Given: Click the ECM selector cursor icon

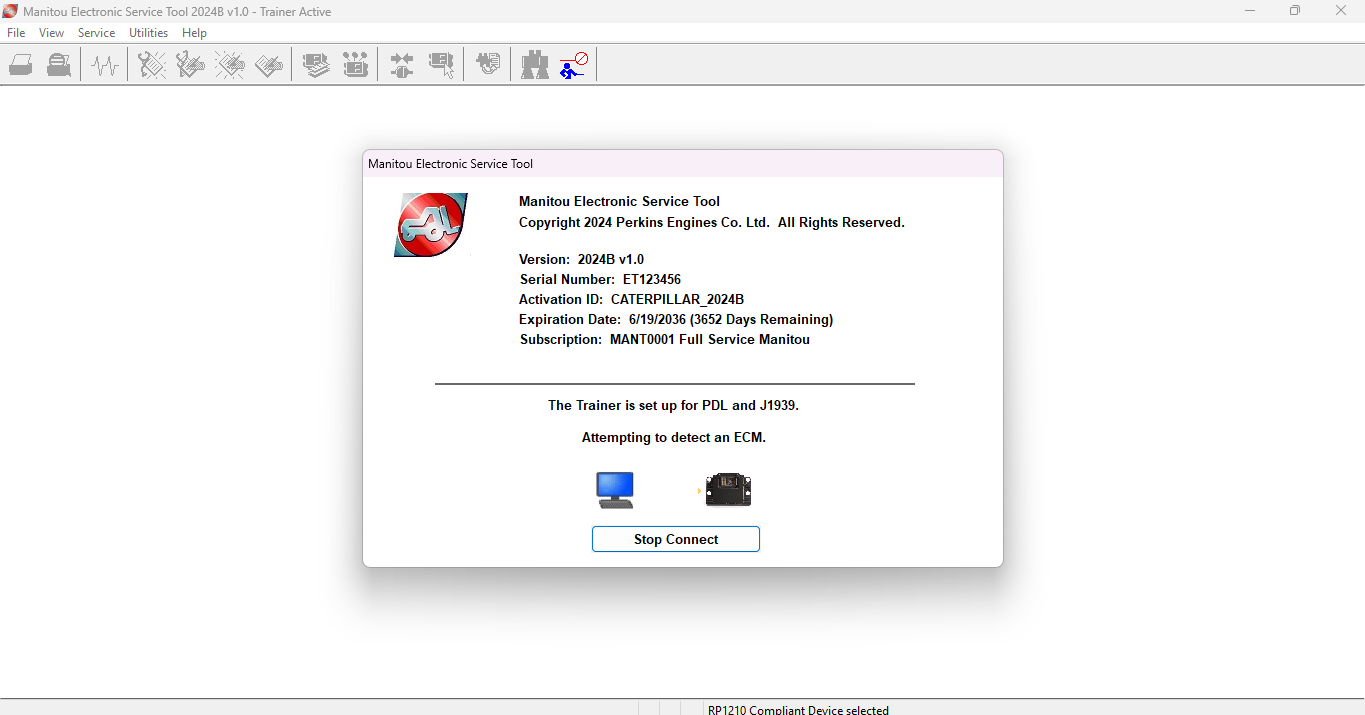Looking at the screenshot, I should 441,66.
